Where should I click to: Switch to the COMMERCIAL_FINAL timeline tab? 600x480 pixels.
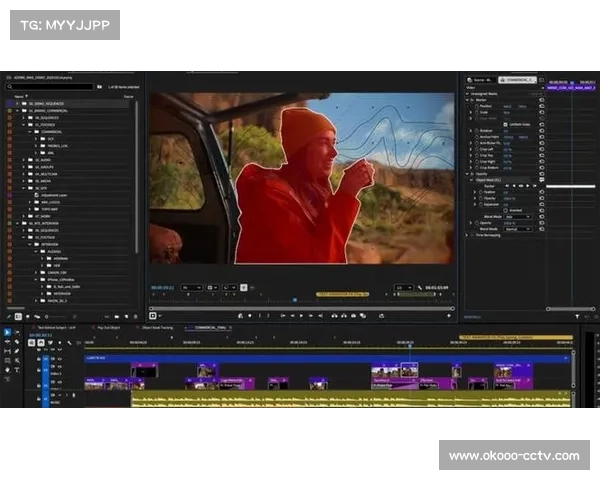[x=210, y=328]
